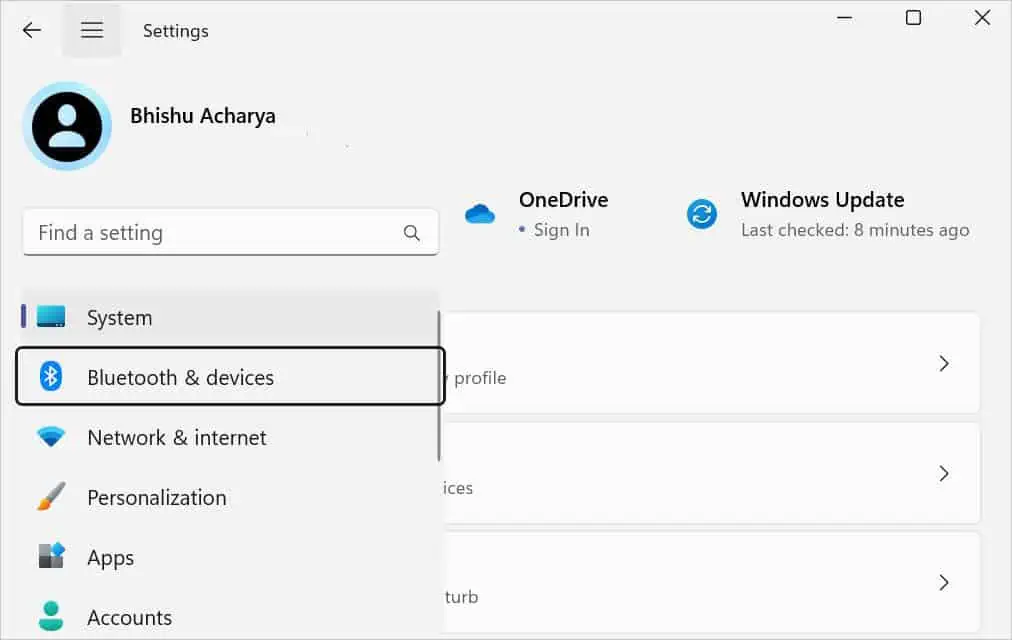The image size is (1012, 640).
Task: Click the Windows Update sync icon
Action: (702, 213)
